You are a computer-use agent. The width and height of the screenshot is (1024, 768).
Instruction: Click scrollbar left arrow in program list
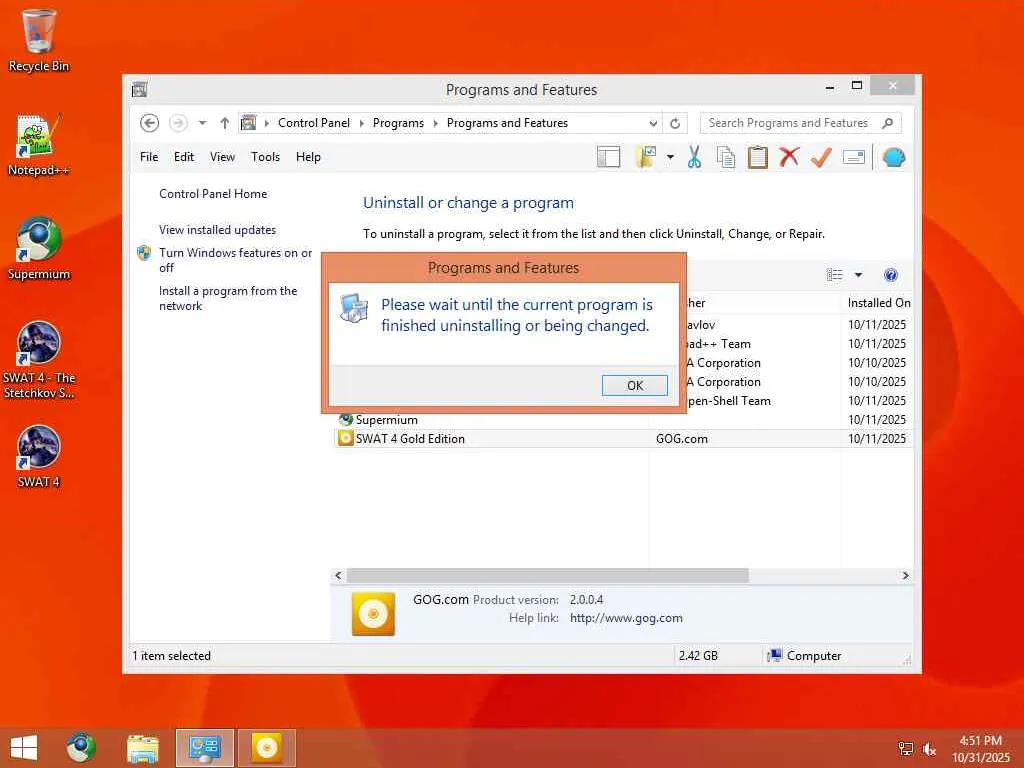tap(338, 575)
